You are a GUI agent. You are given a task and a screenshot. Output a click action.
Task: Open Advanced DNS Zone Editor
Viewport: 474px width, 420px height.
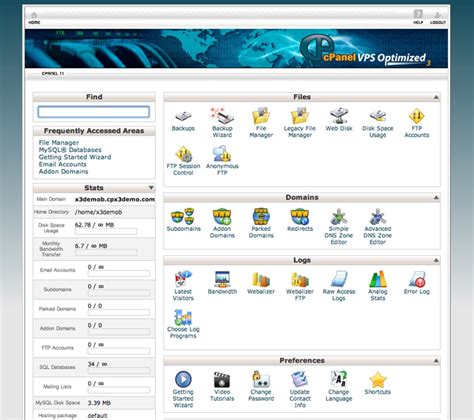click(378, 227)
